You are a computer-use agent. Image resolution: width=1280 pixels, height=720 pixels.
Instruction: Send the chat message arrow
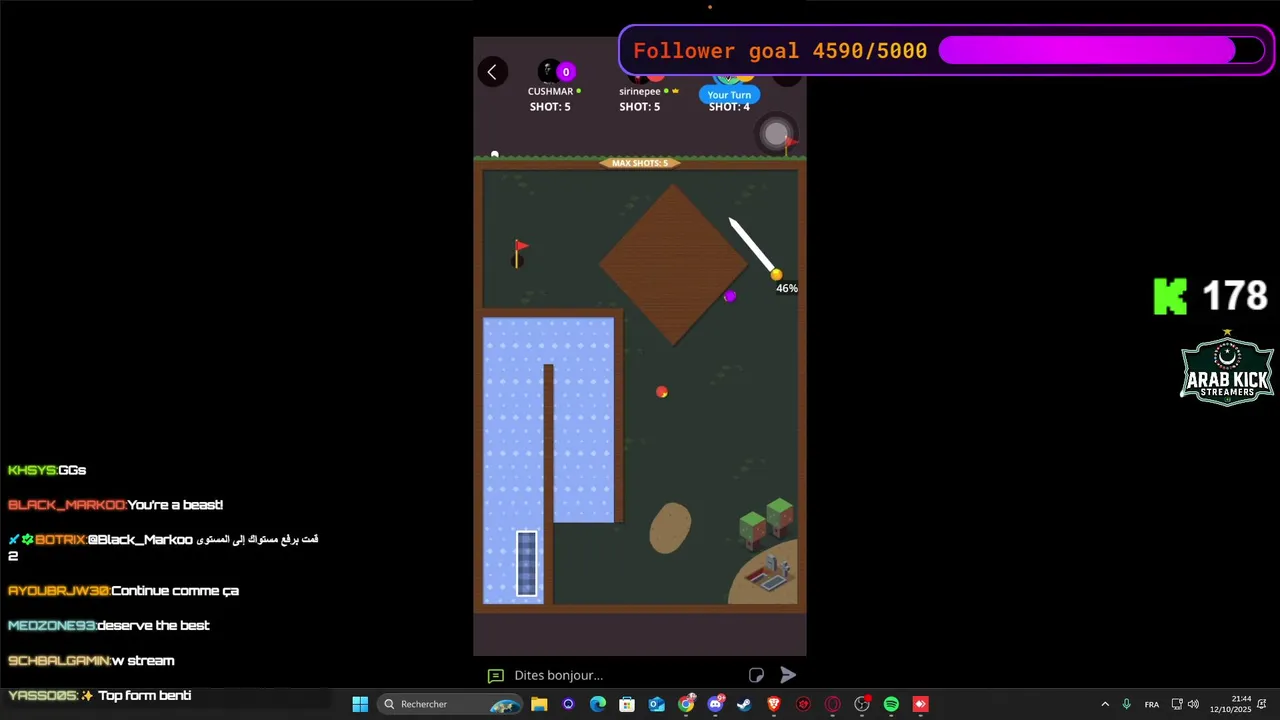coord(788,675)
